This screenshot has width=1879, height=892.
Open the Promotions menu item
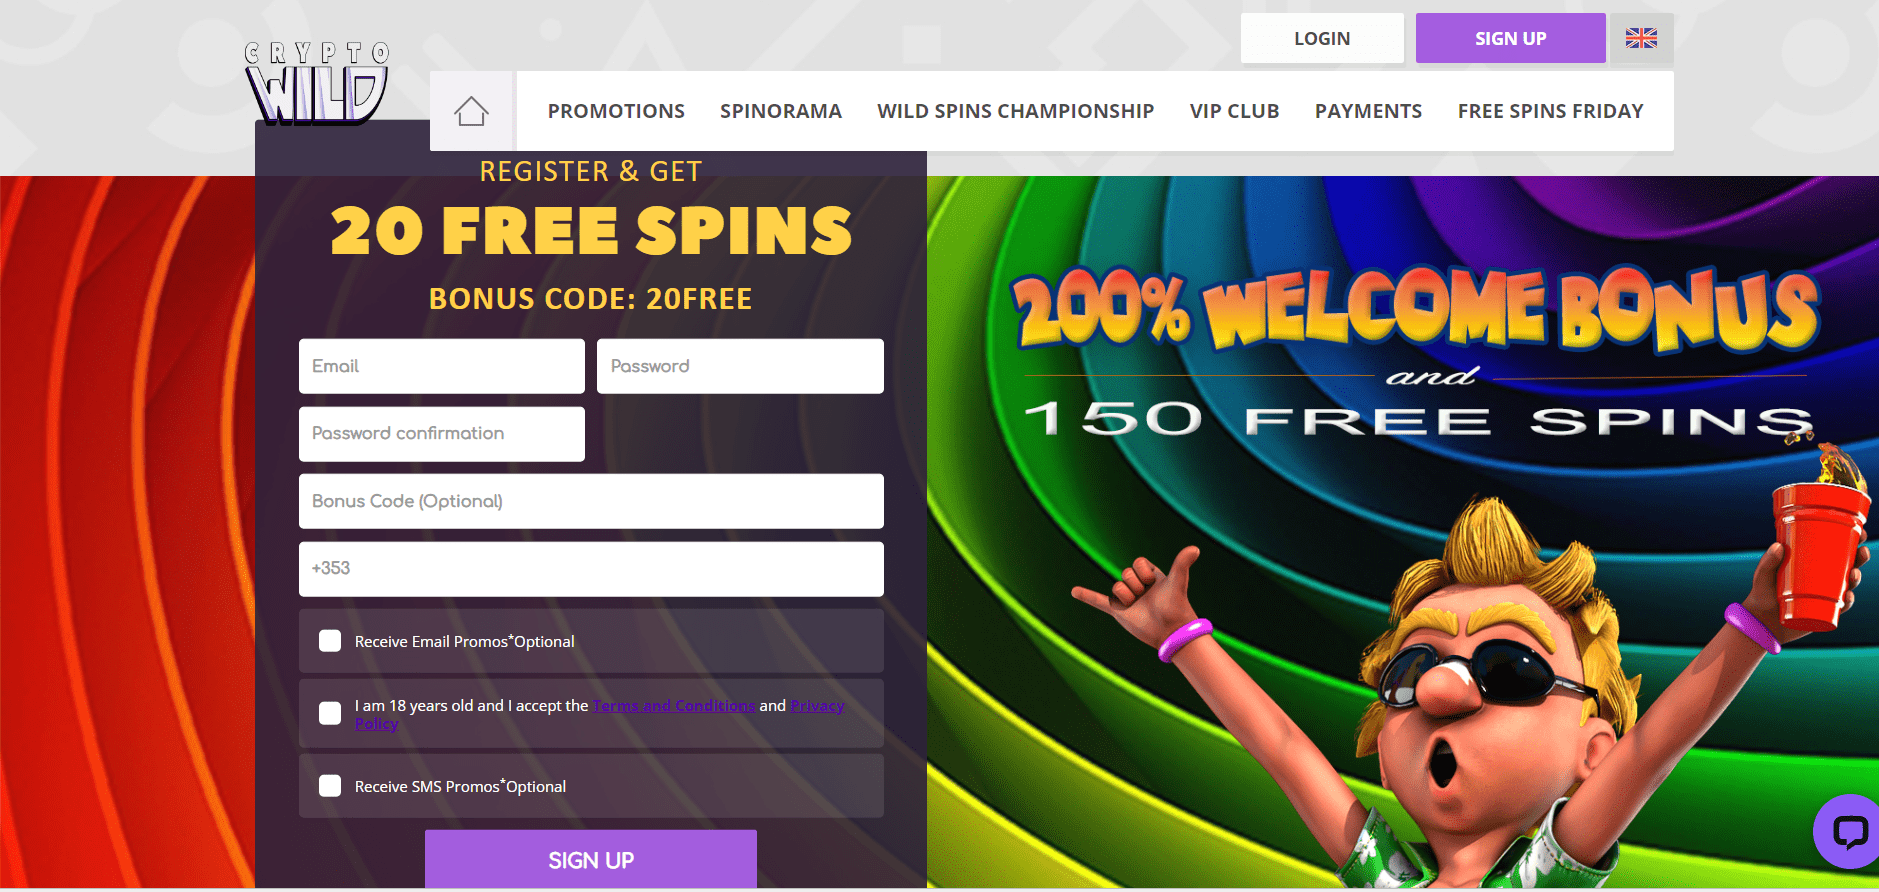click(x=616, y=111)
